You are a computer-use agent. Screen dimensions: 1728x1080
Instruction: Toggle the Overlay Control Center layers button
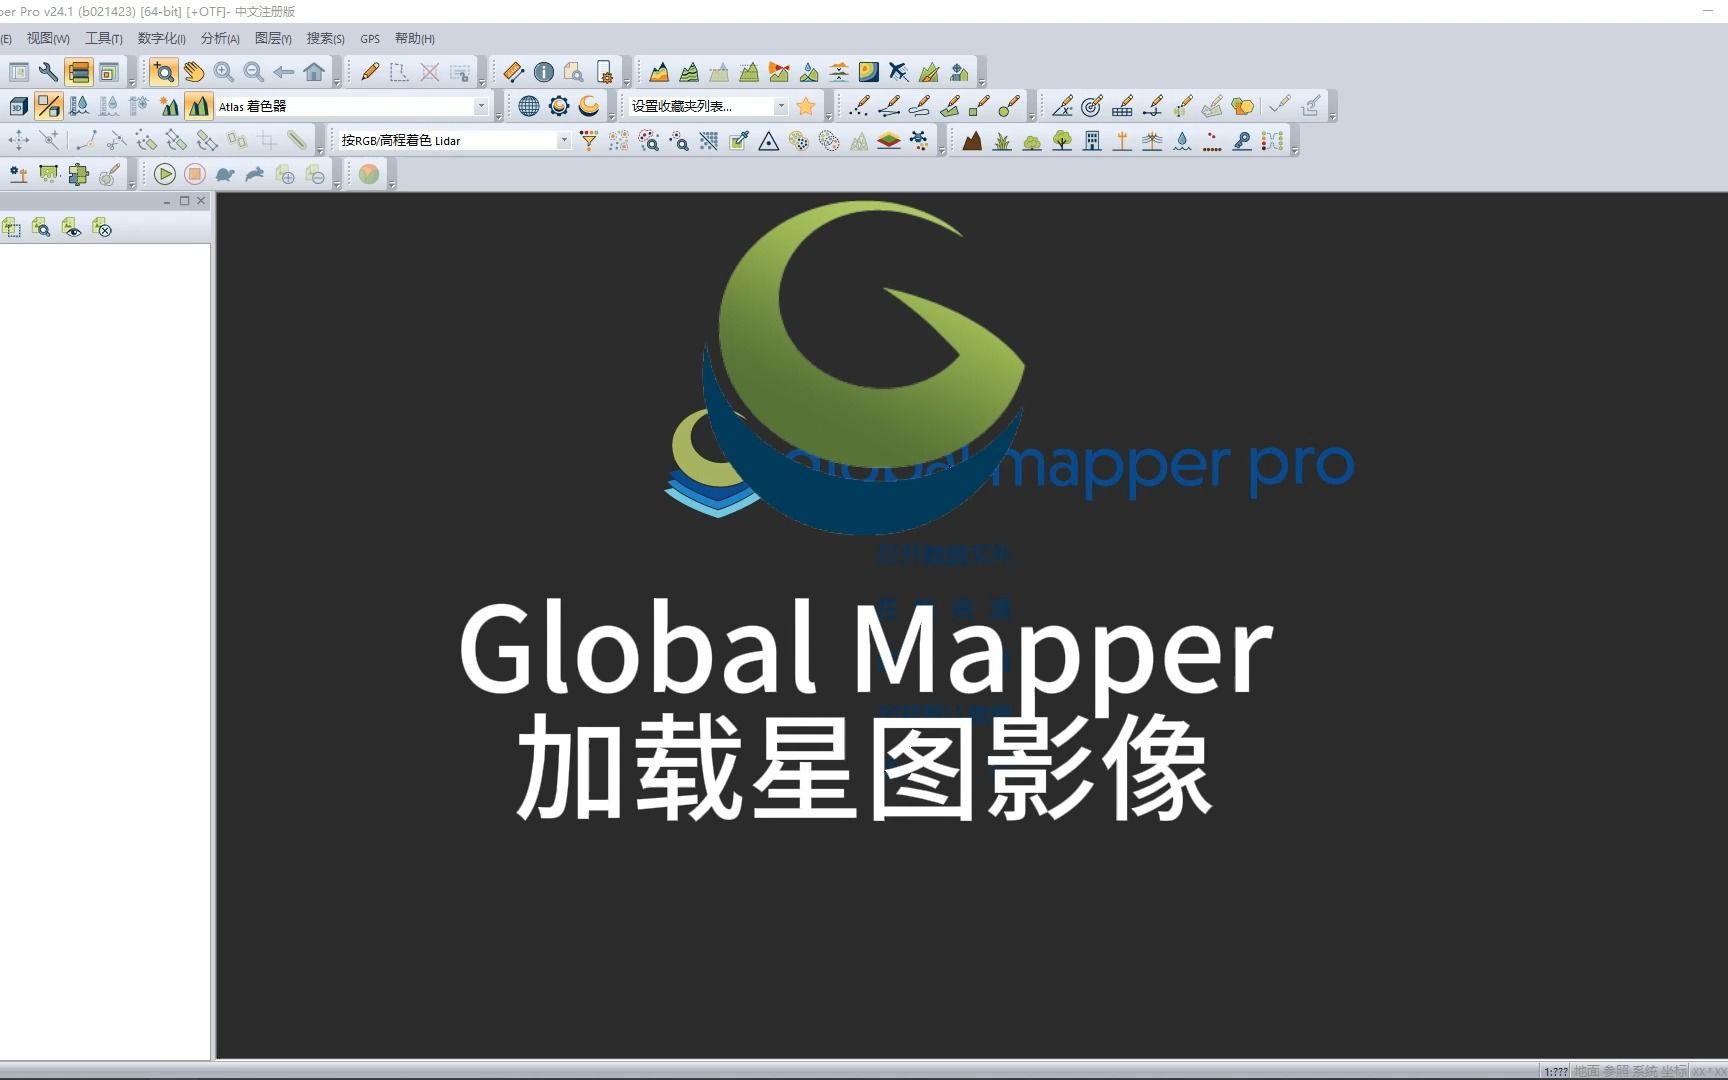(x=78, y=72)
